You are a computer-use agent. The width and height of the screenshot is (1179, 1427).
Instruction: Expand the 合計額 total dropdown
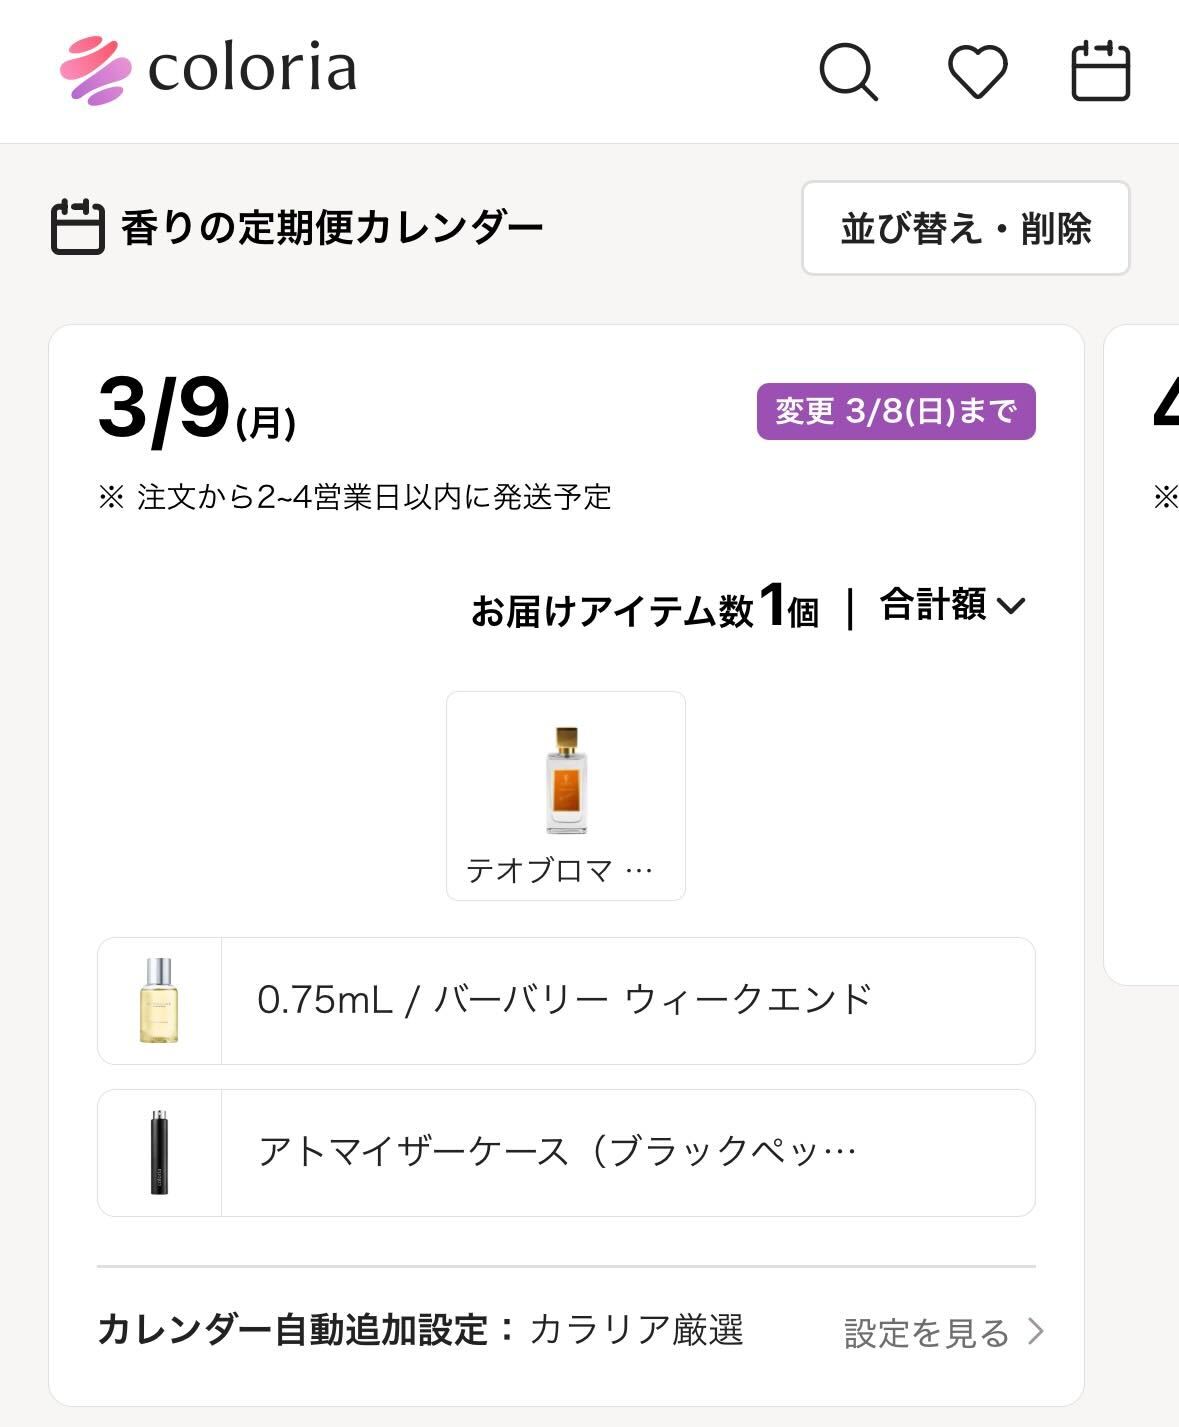pyautogui.click(x=952, y=605)
